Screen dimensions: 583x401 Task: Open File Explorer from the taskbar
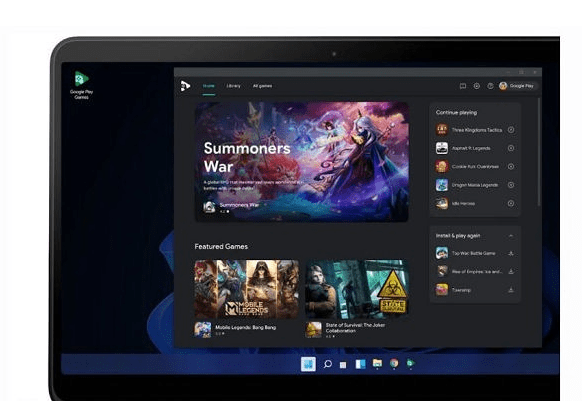377,363
